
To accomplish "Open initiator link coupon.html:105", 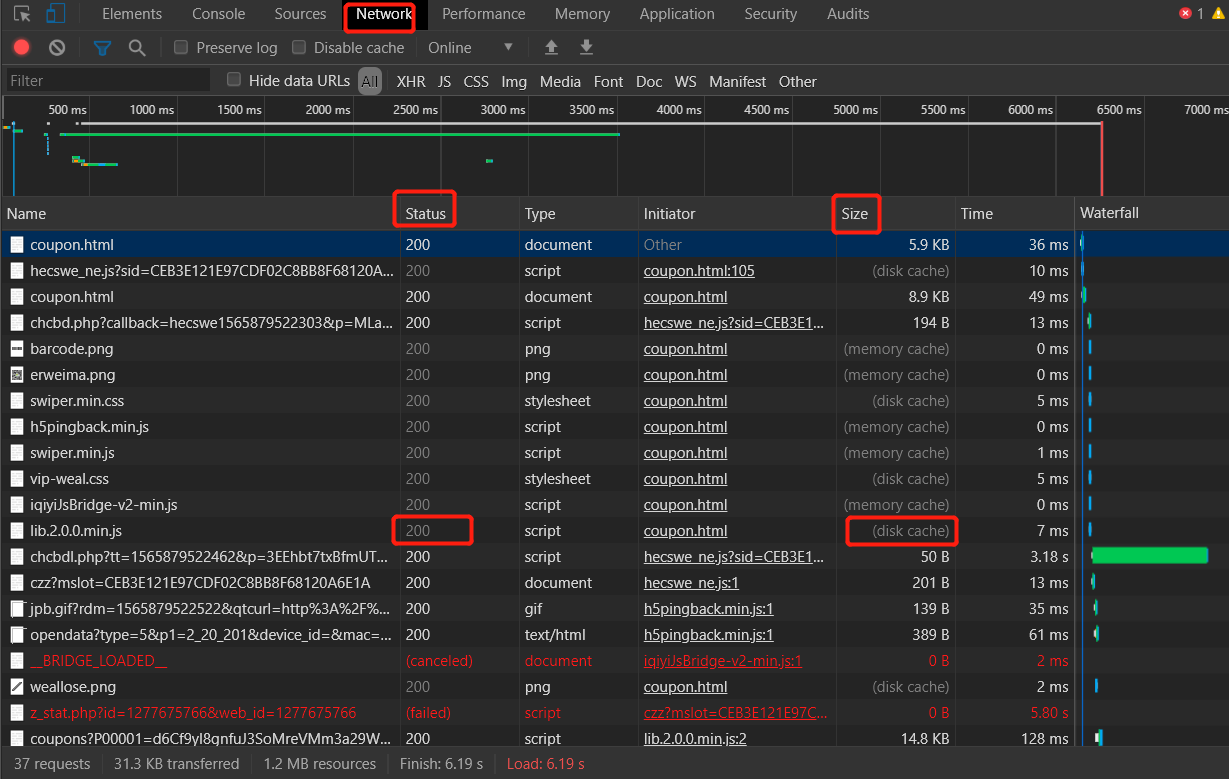I will (x=699, y=271).
